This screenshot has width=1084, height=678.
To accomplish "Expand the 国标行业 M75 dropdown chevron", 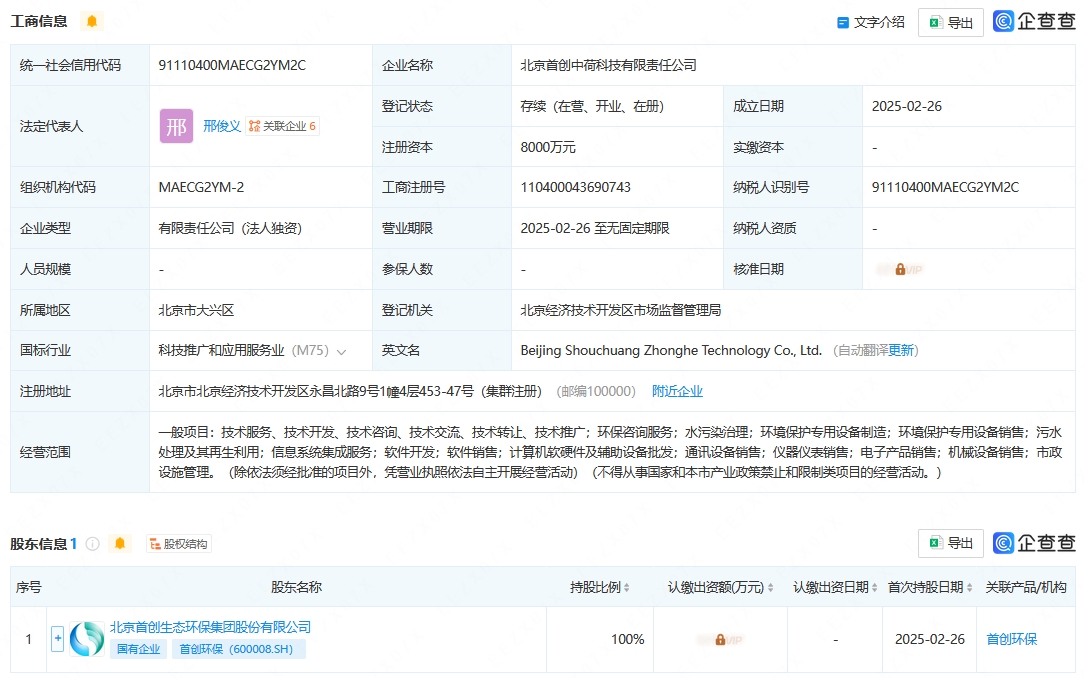I will [342, 352].
